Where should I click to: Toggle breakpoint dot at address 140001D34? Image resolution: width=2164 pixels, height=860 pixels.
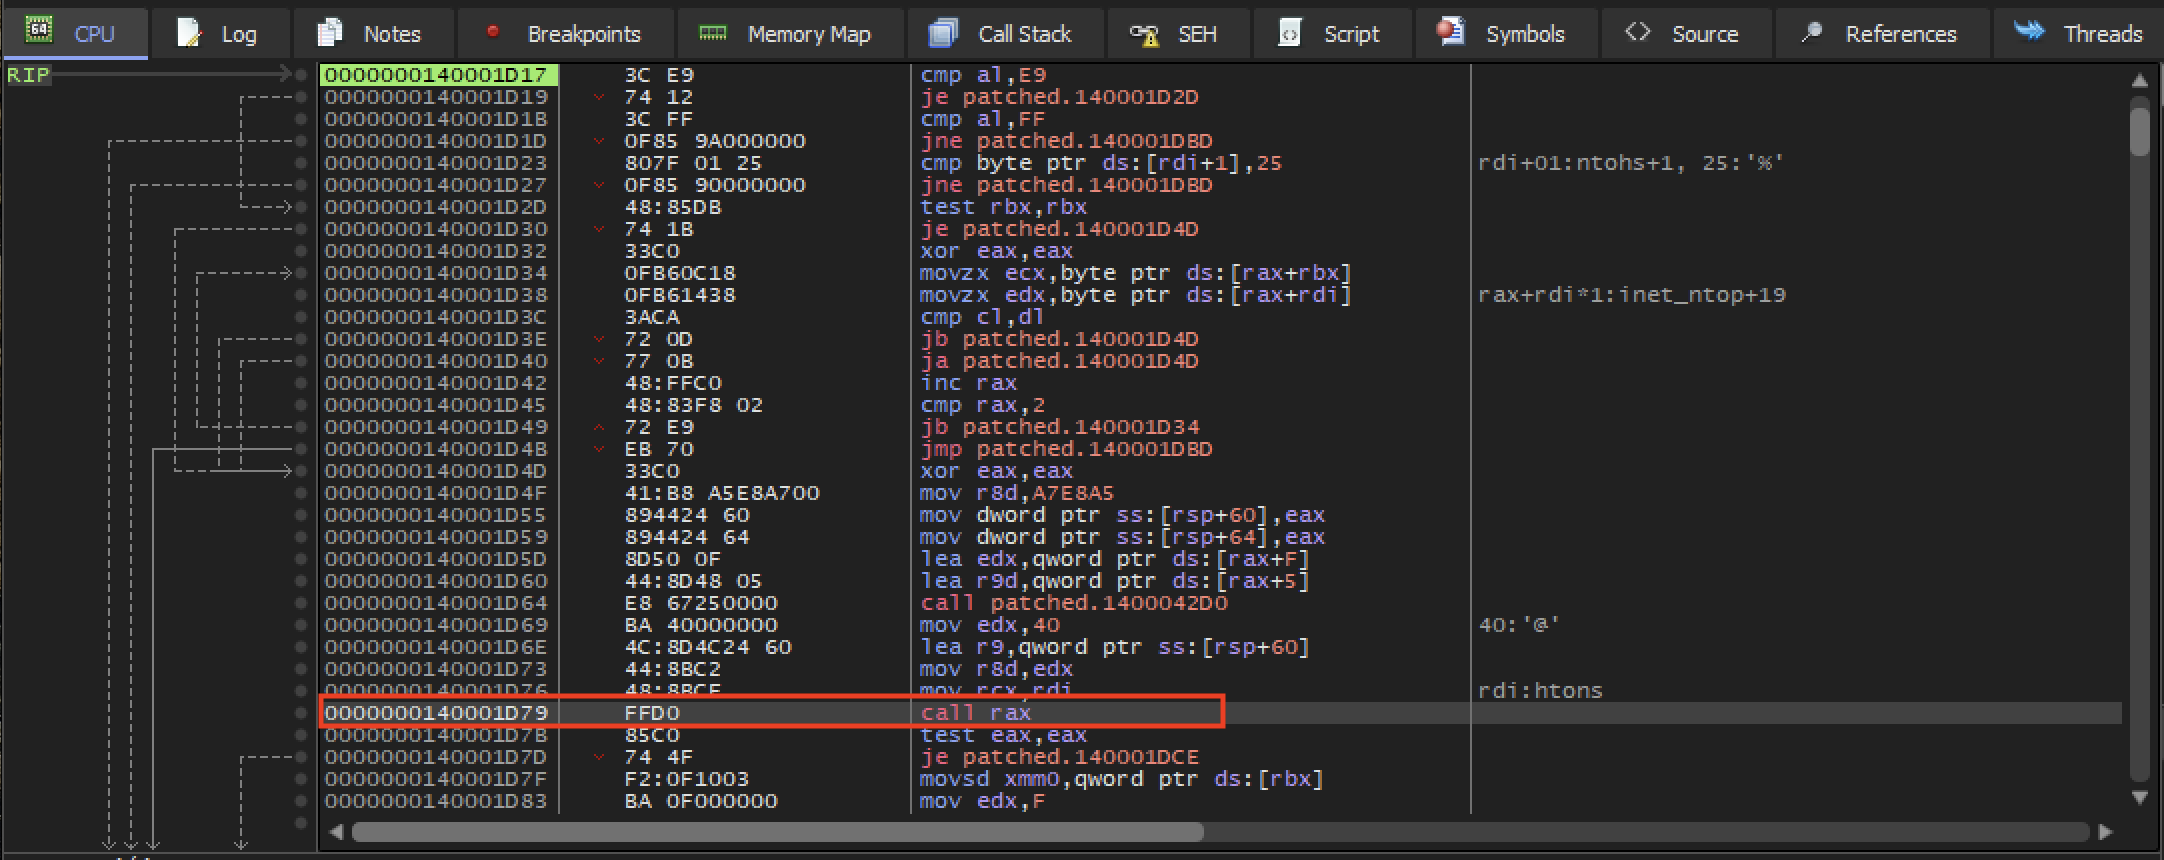point(301,273)
